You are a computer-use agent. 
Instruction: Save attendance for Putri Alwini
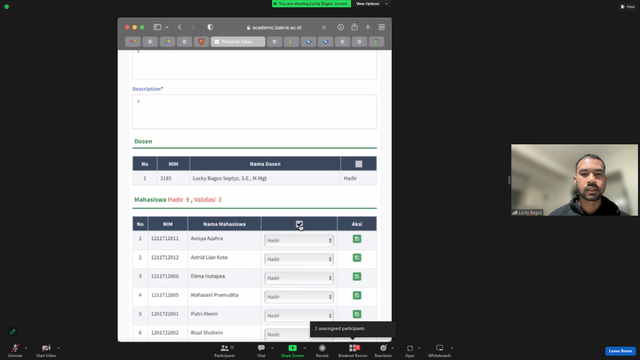click(x=357, y=314)
